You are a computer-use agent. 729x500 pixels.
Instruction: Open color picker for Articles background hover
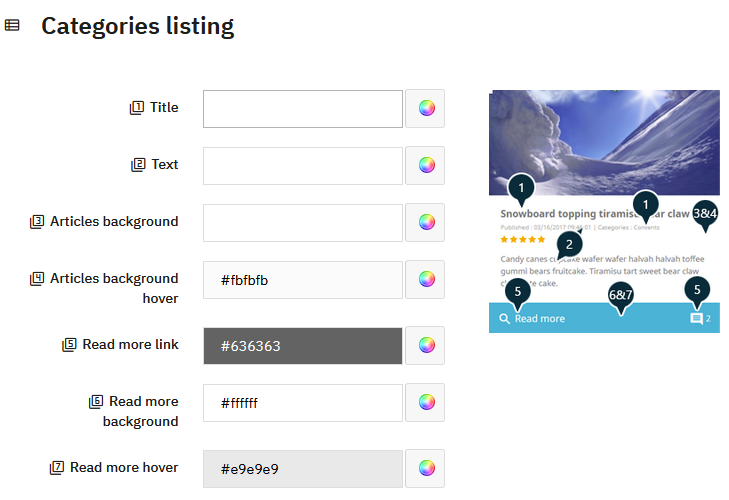click(x=426, y=280)
